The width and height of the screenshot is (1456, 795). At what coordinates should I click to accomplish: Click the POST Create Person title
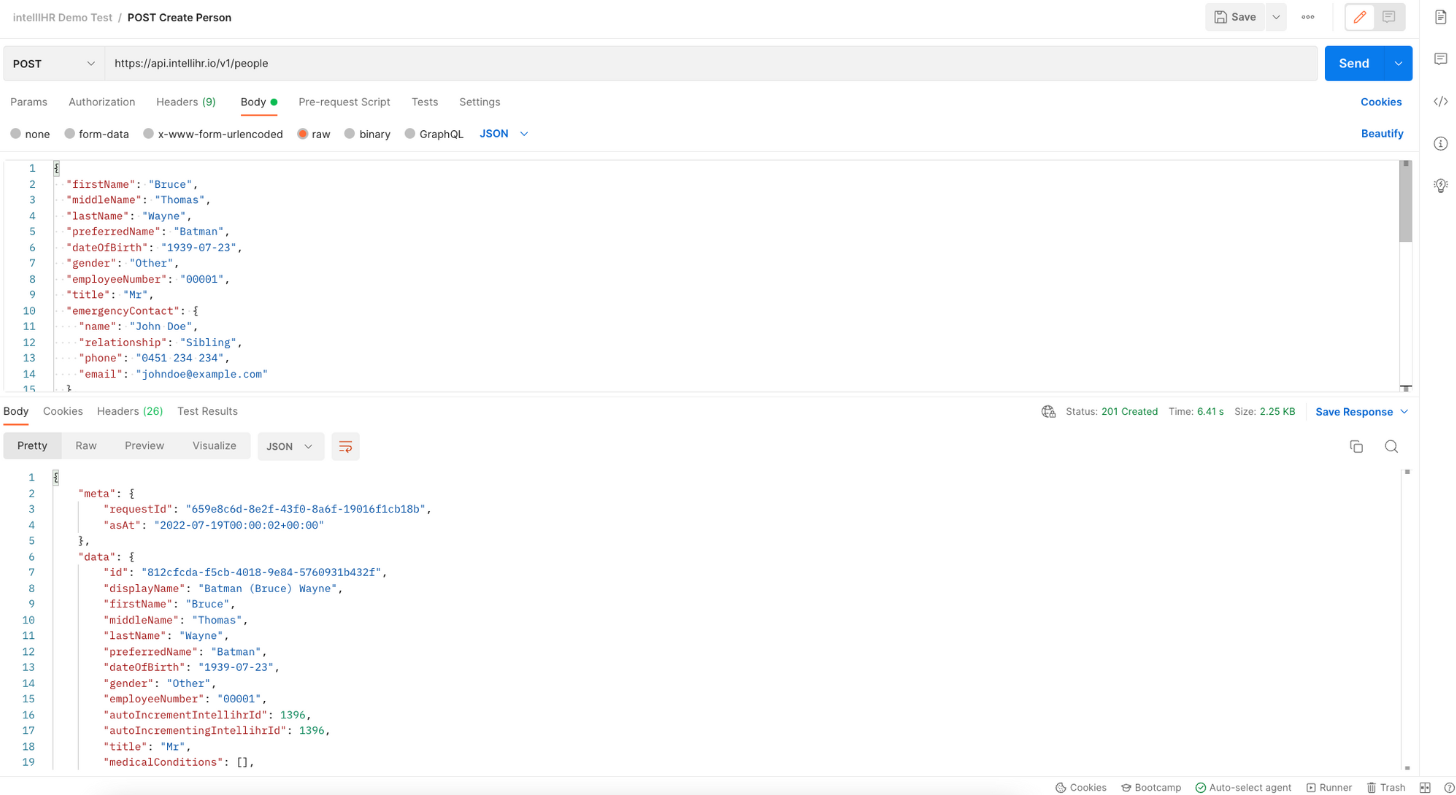(x=179, y=18)
